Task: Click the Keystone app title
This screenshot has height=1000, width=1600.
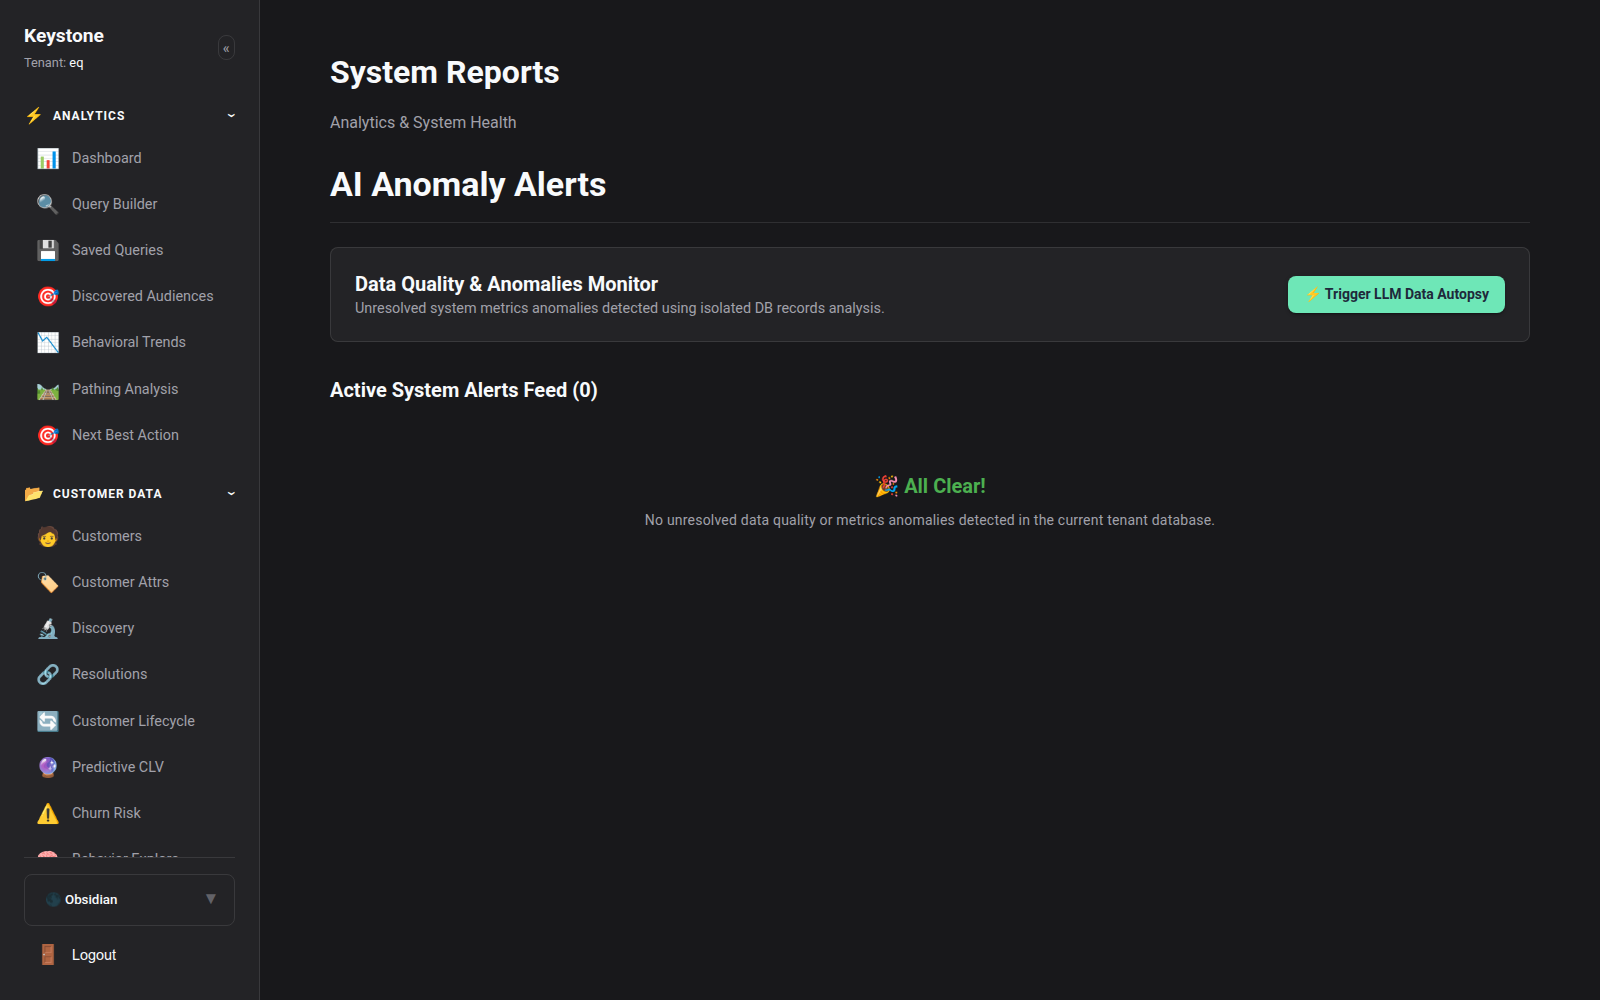Action: (x=64, y=36)
